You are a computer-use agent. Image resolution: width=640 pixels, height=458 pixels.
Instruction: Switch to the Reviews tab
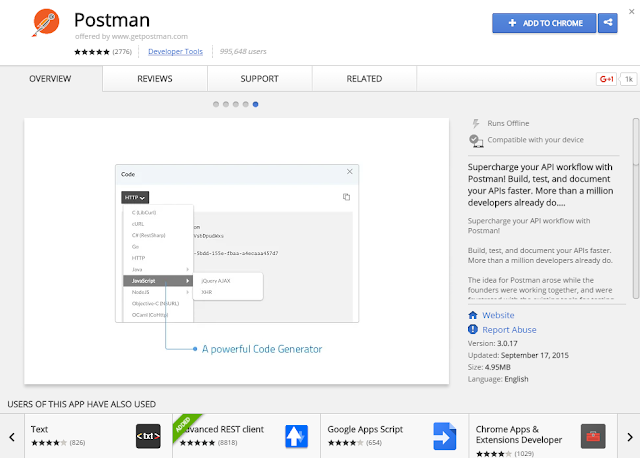(x=155, y=79)
